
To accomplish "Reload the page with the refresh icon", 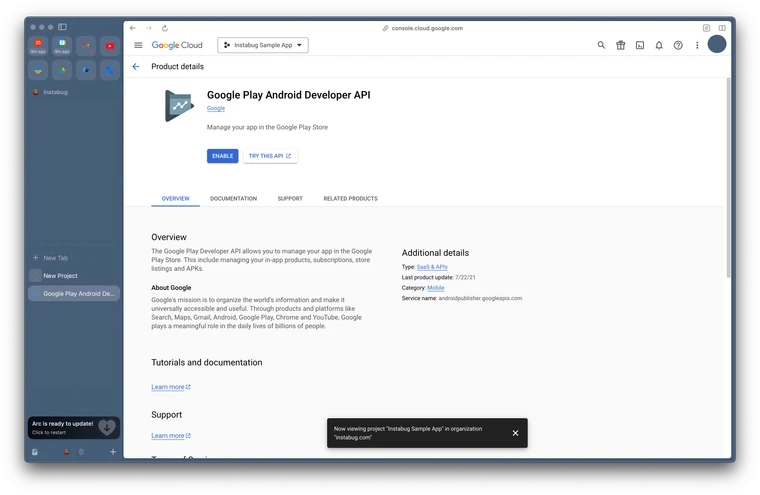I will [x=165, y=28].
